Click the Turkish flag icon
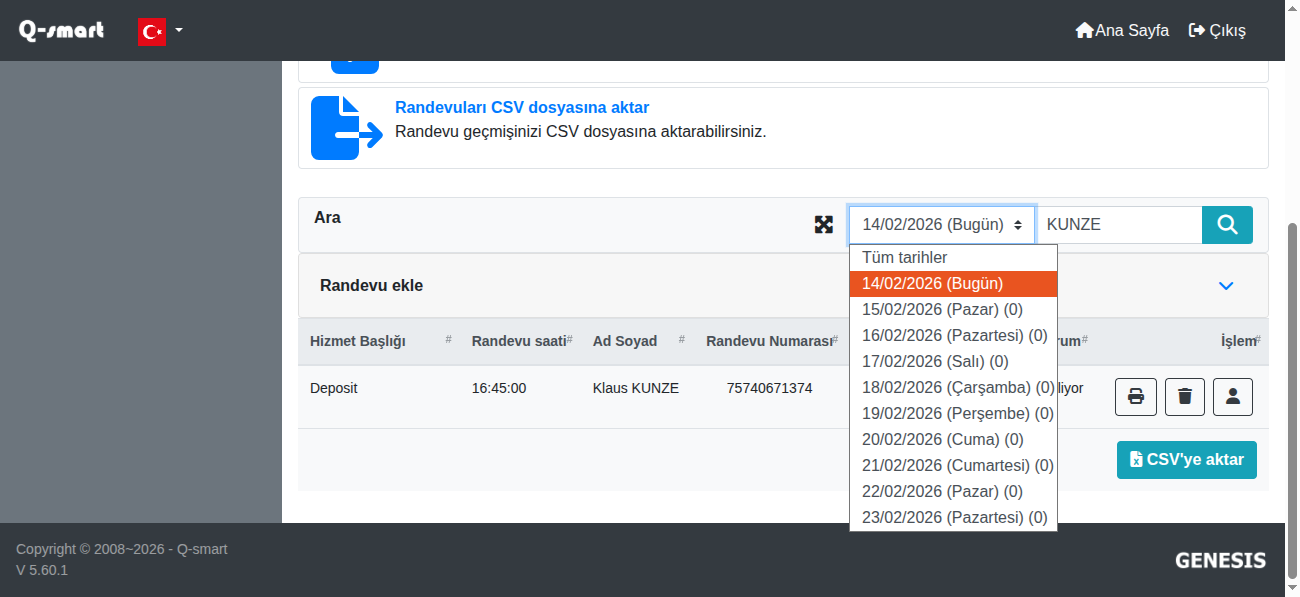Image resolution: width=1300 pixels, height=597 pixels. [151, 31]
